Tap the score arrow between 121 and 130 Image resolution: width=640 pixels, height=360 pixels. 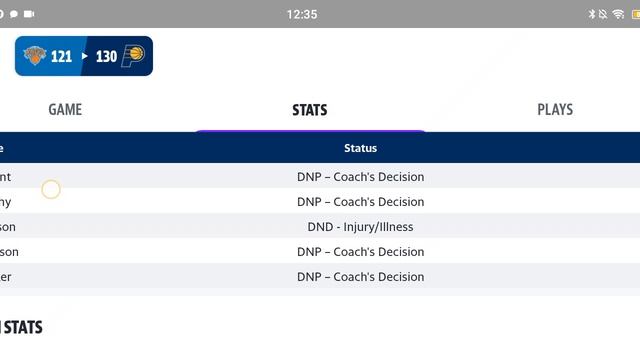point(84,56)
